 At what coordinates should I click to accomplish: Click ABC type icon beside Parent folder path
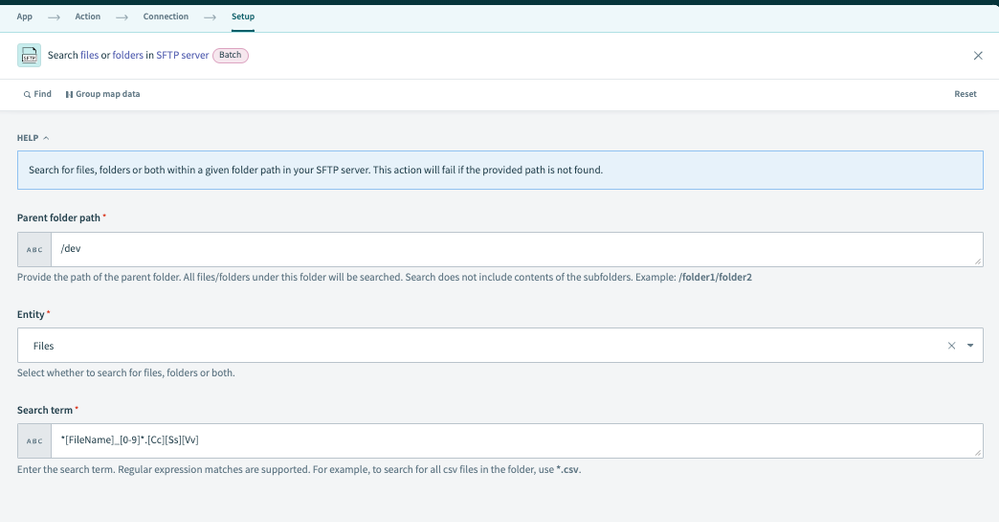coord(35,250)
